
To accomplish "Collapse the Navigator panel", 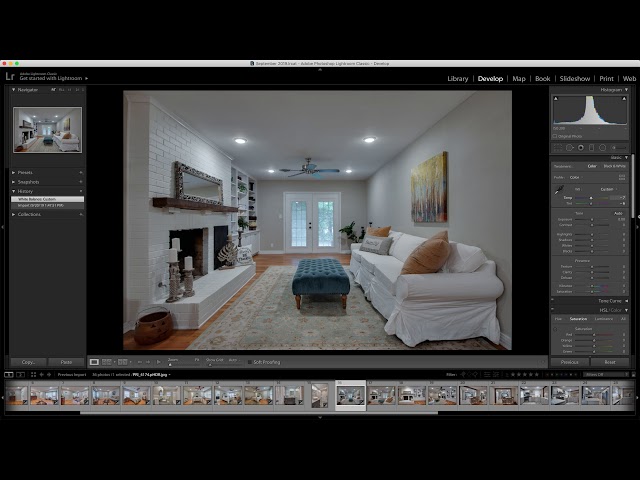I will point(13,90).
